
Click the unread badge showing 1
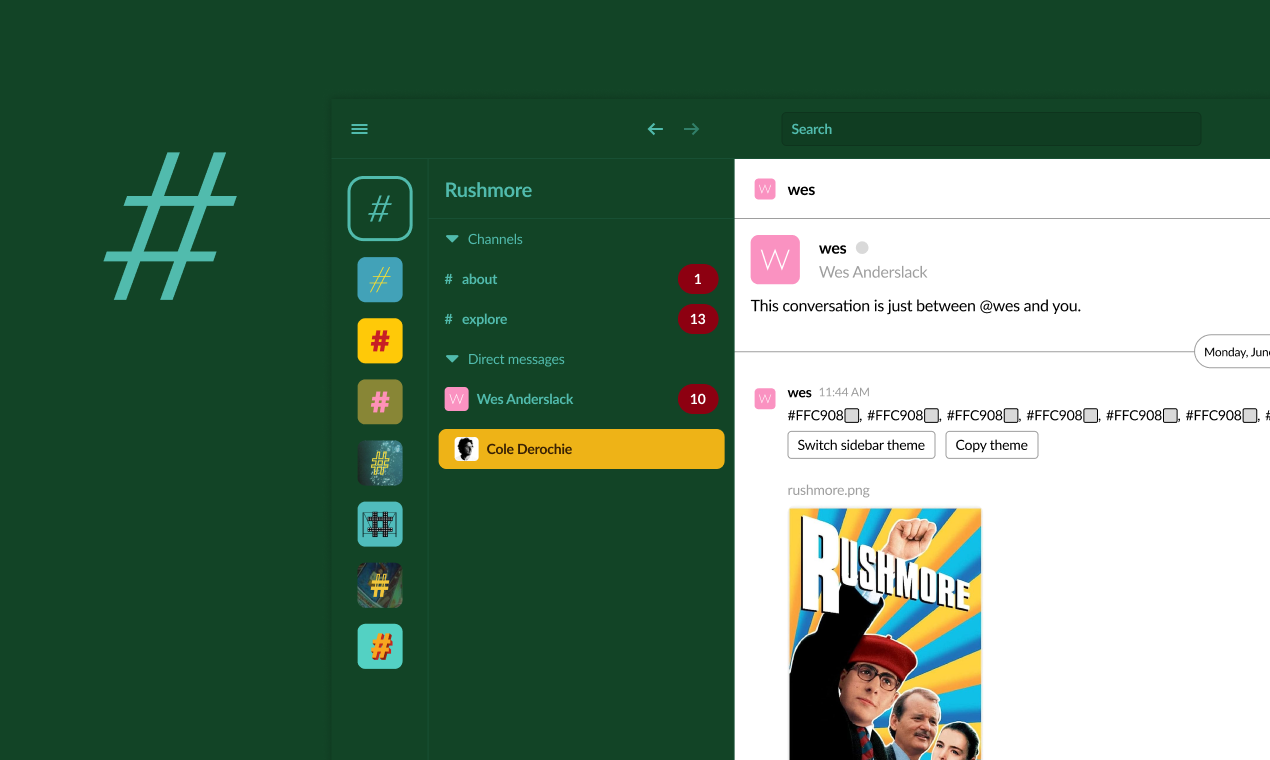[698, 279]
